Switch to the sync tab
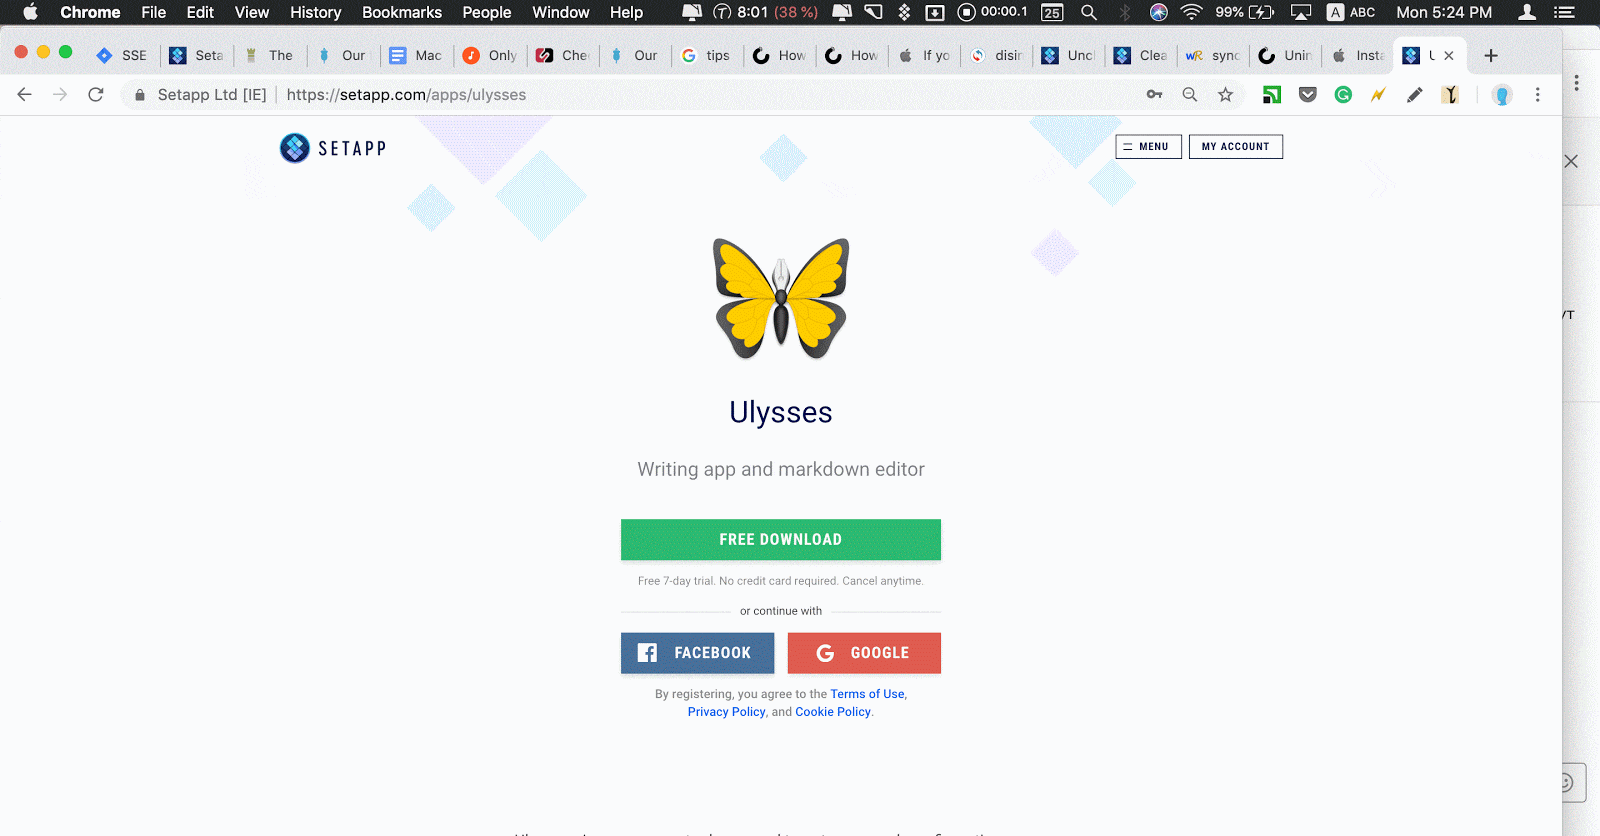This screenshot has height=836, width=1600. [1214, 56]
